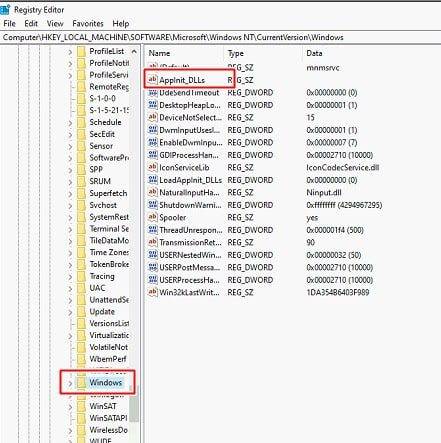Viewport: 441px width, 443px height.
Task: Expand the Schedule key
Action: 70,123
